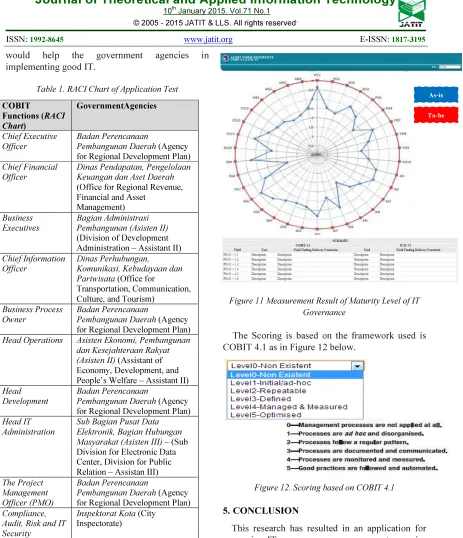Click the Chief Executive Officer cell
This screenshot has height=538, width=463.
36,146
